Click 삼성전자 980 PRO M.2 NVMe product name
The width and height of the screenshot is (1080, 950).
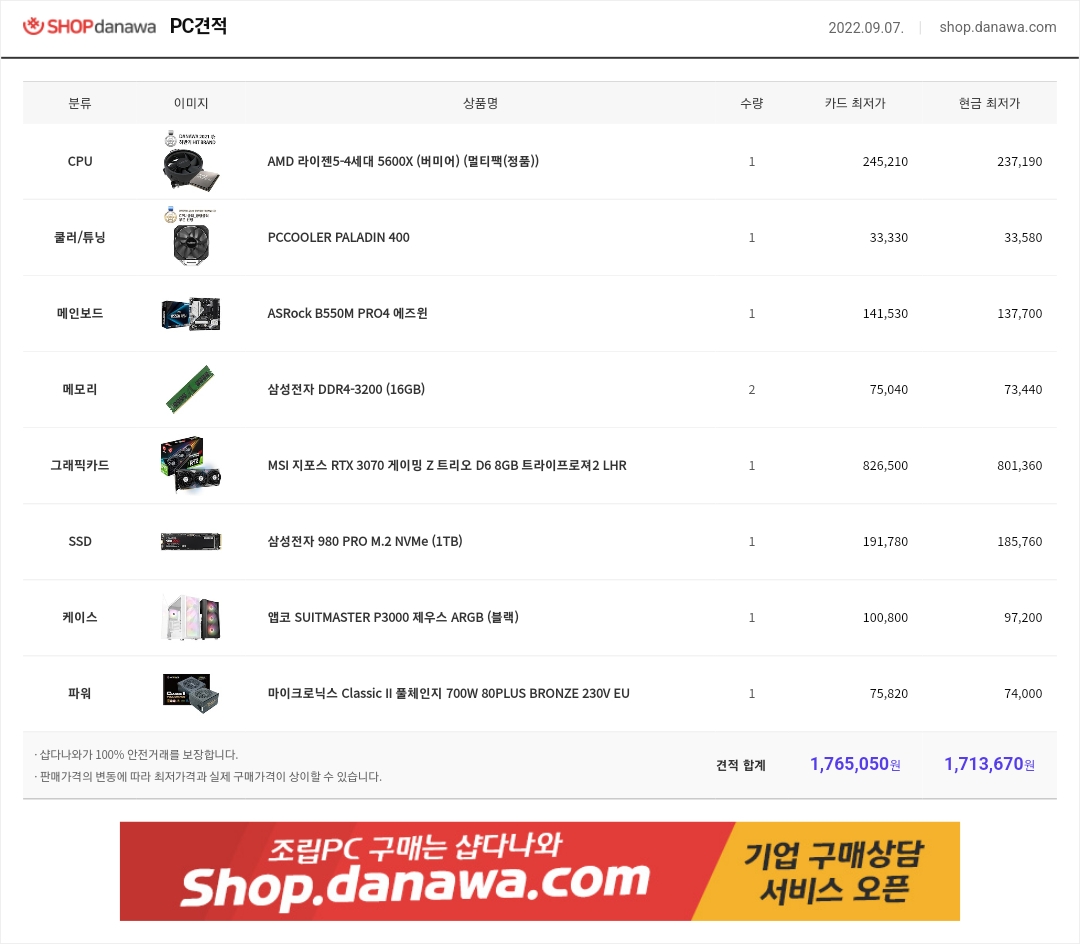364,541
